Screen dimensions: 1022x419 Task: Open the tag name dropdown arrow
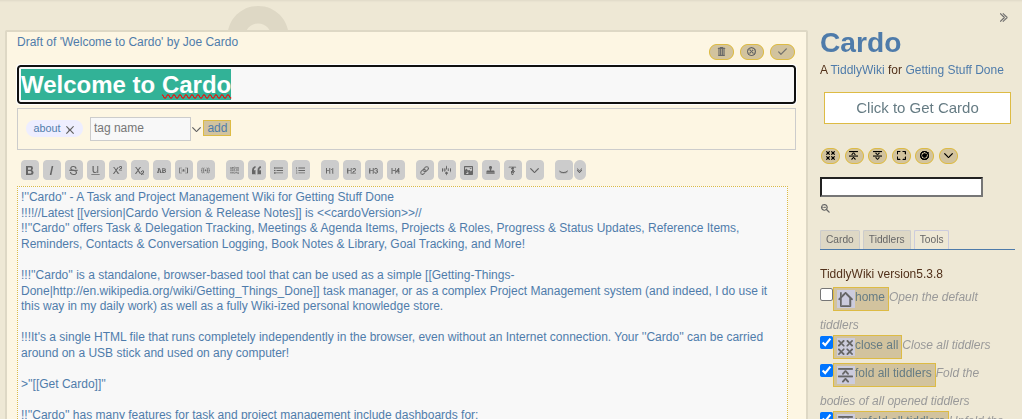[x=196, y=130]
